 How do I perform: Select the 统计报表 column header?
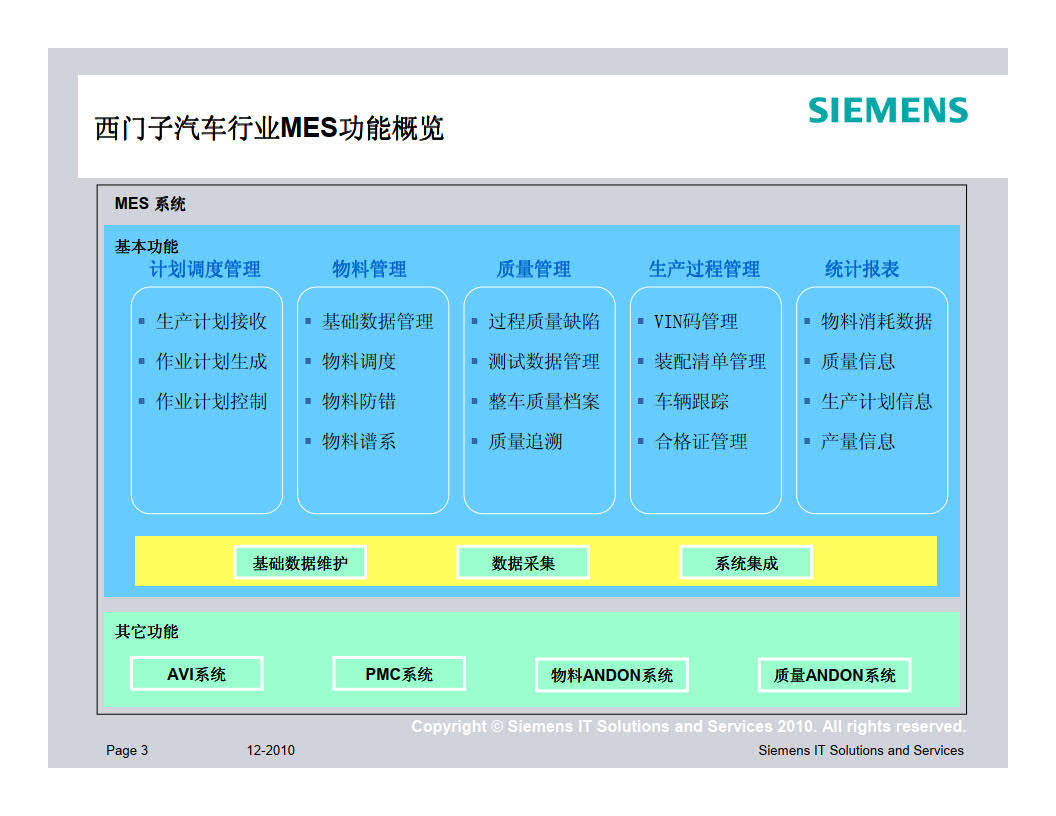[x=863, y=269]
